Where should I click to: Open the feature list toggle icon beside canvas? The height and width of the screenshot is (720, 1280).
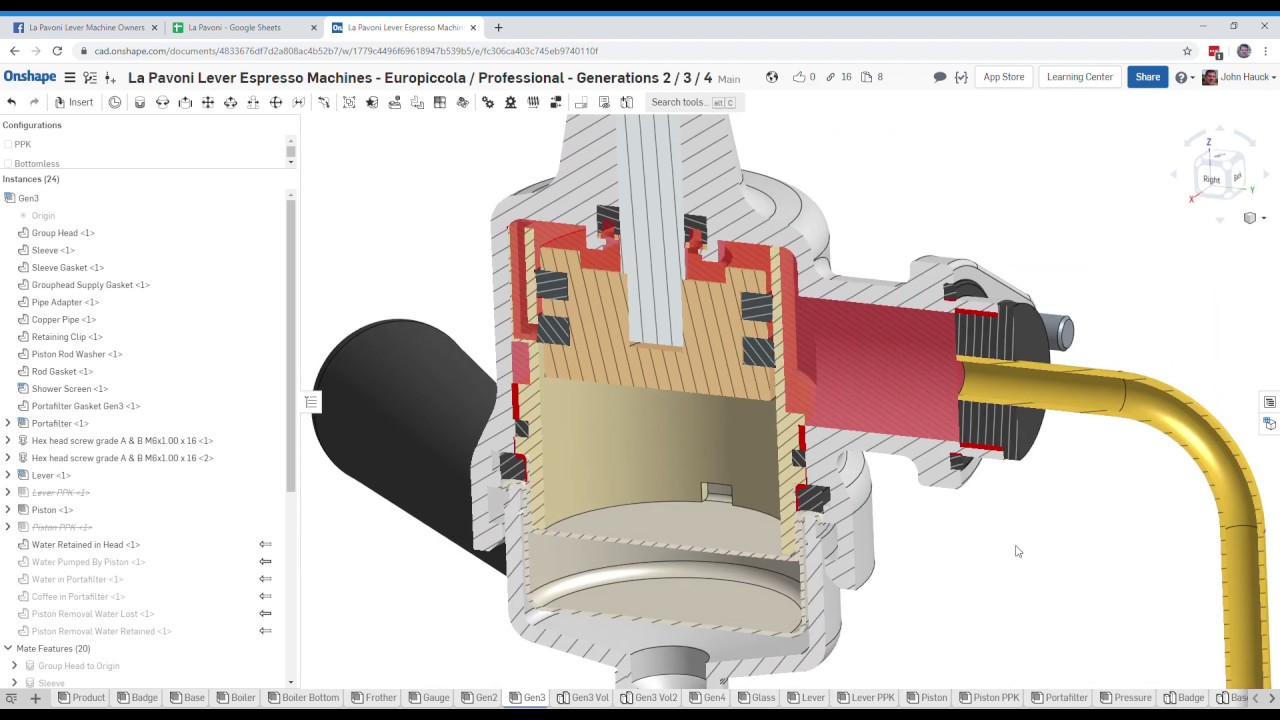click(x=311, y=402)
